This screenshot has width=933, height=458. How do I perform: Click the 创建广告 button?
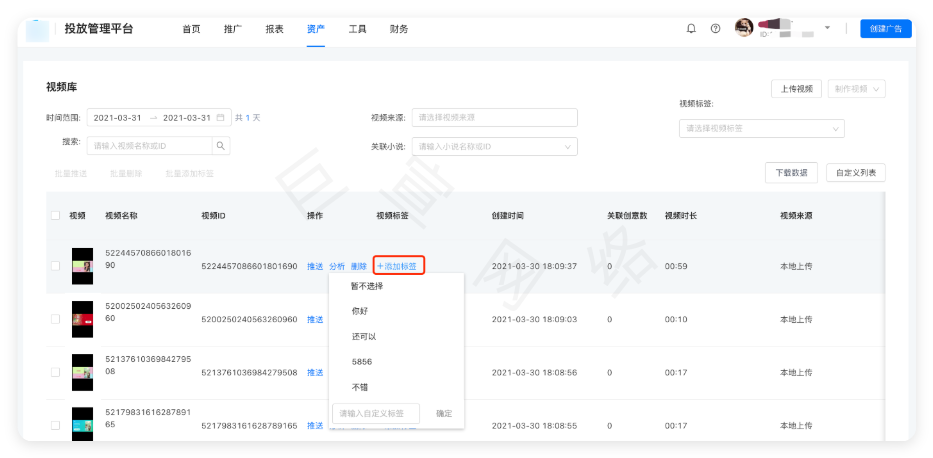(x=886, y=29)
